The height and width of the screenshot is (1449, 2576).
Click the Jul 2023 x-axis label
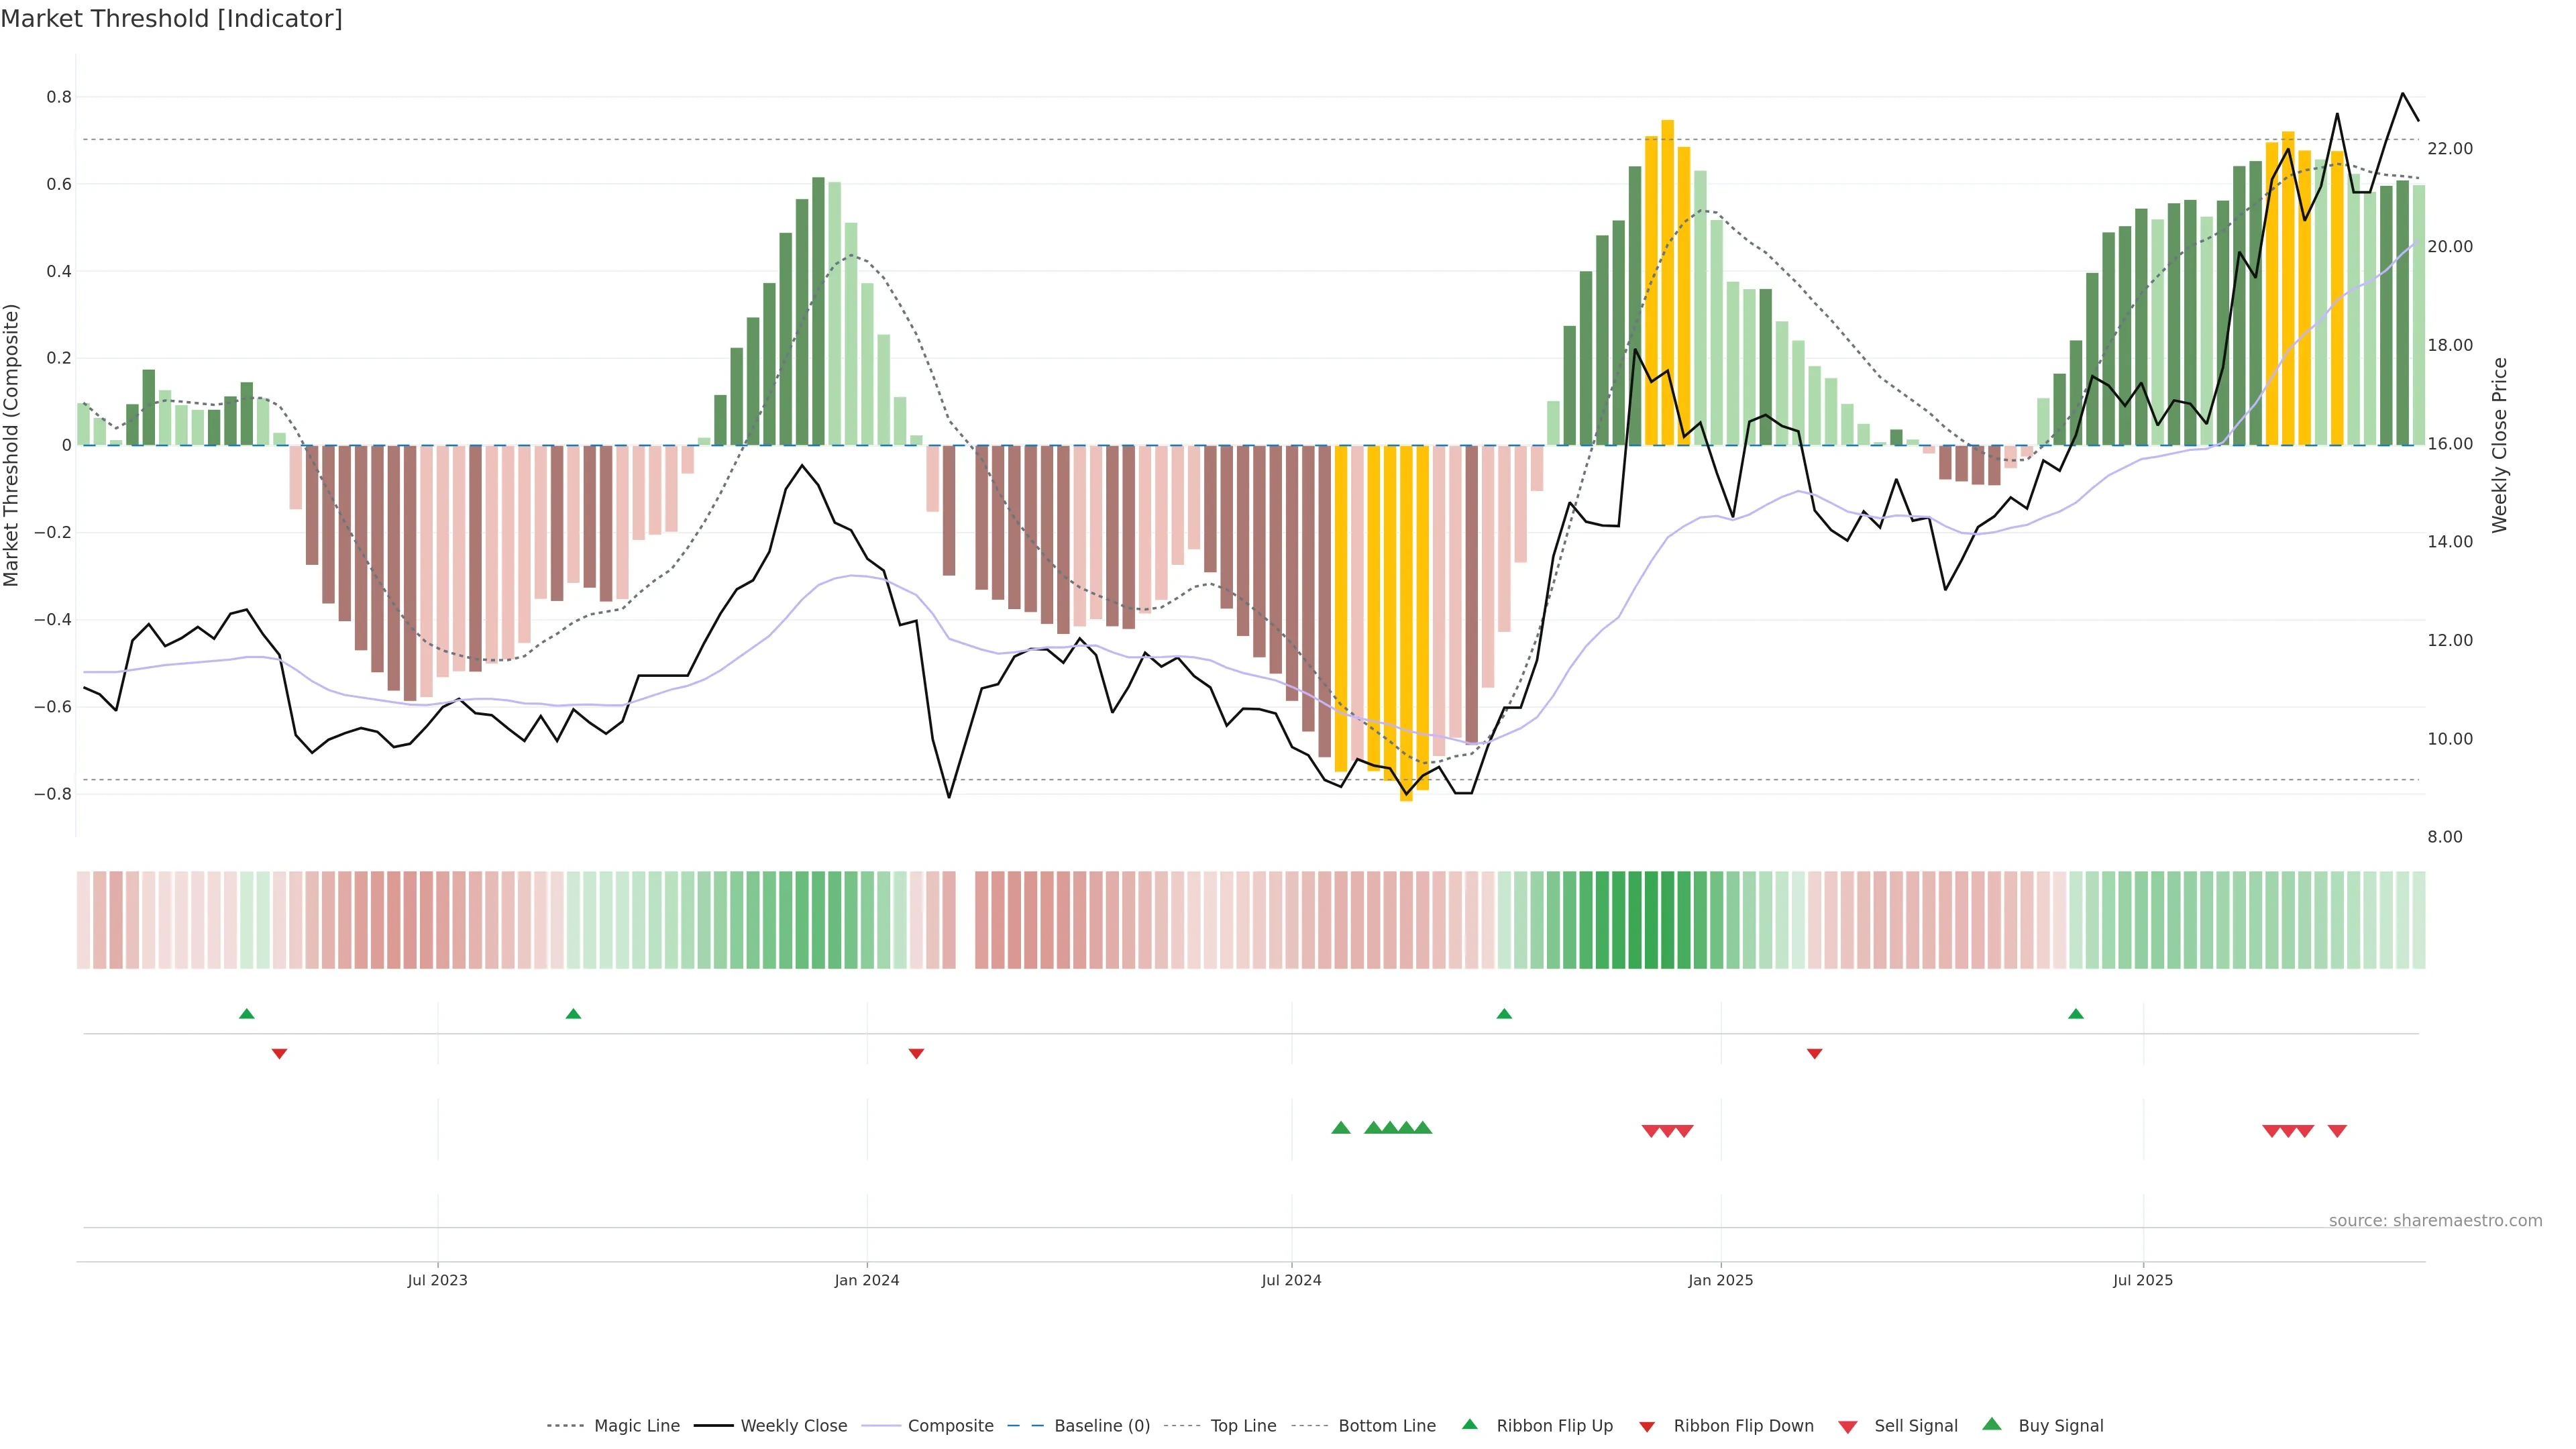437,1280
